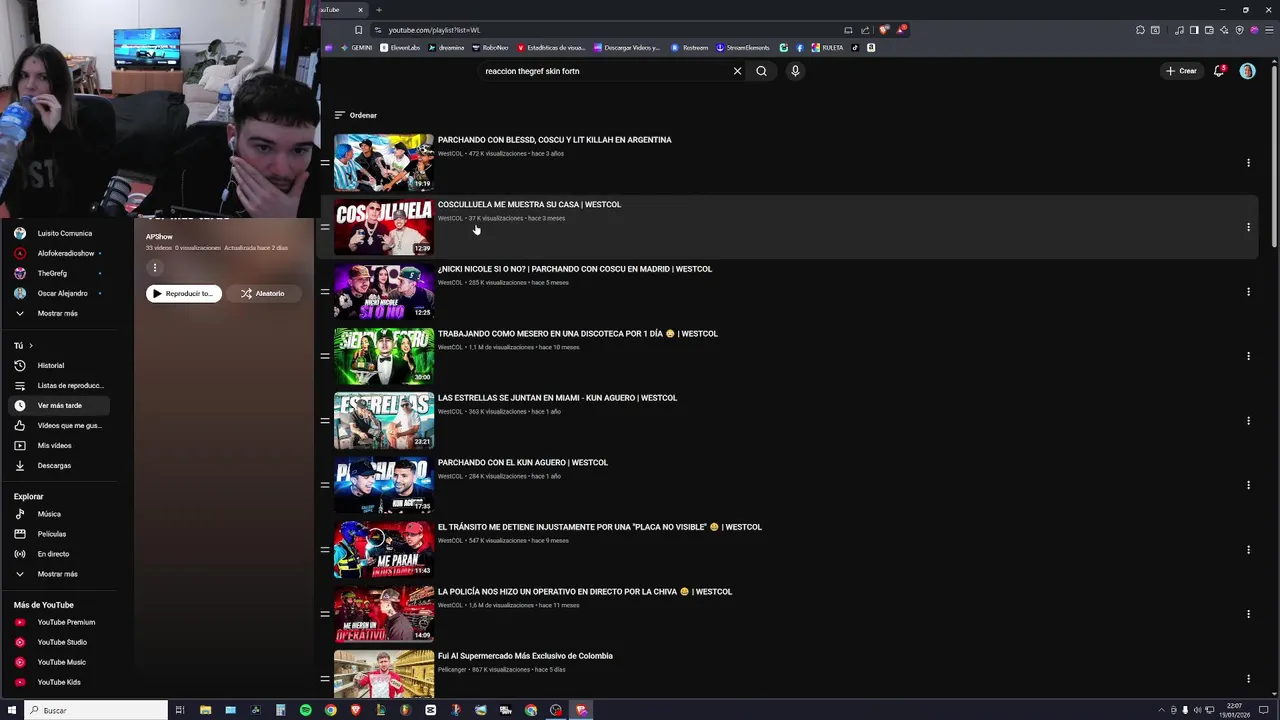The width and height of the screenshot is (1280, 720).
Task: Bookmark this page with bookmark icon
Action: [358, 30]
